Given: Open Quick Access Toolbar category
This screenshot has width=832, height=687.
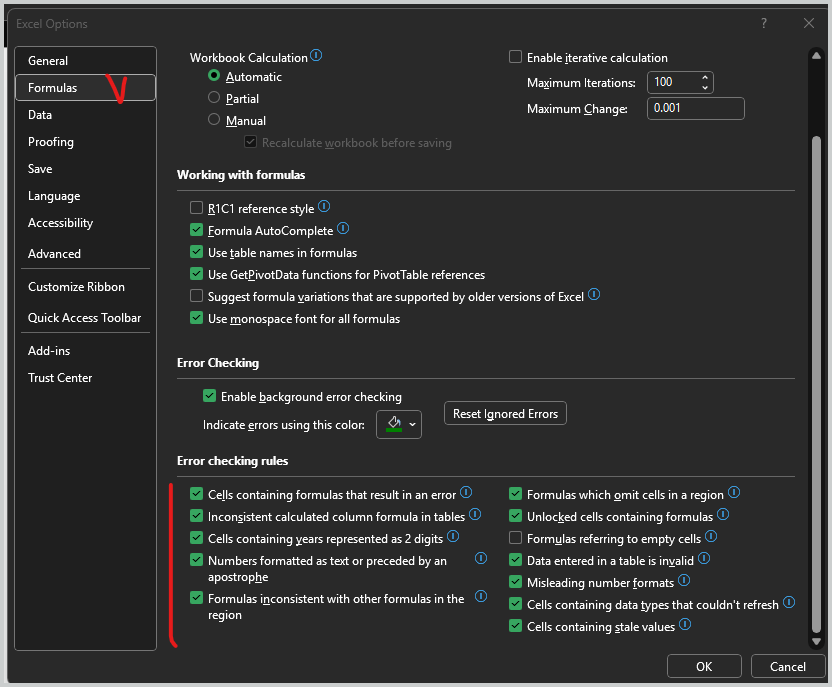Looking at the screenshot, I should 85,318.
